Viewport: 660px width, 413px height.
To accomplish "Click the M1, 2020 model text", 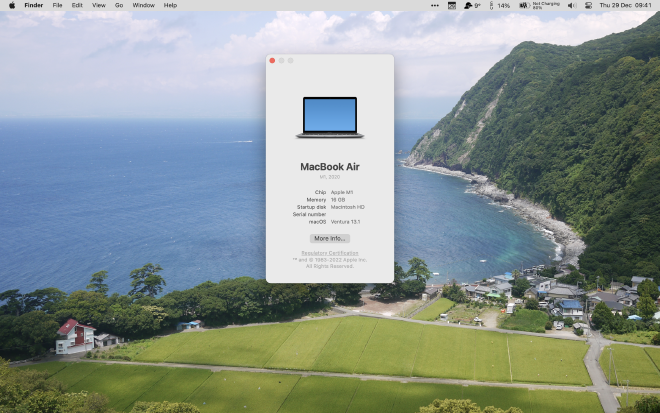I will click(x=330, y=177).
